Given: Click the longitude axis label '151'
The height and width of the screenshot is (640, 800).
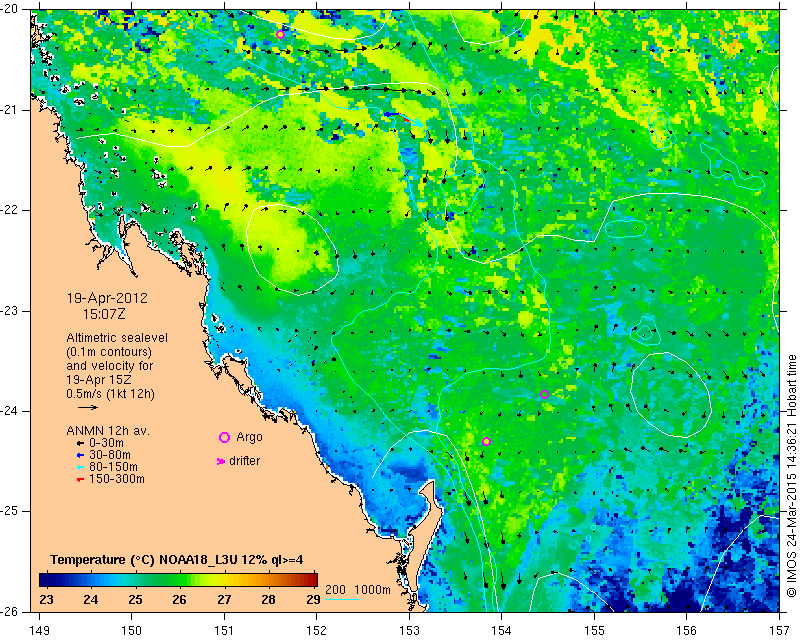Looking at the screenshot, I should pos(224,631).
